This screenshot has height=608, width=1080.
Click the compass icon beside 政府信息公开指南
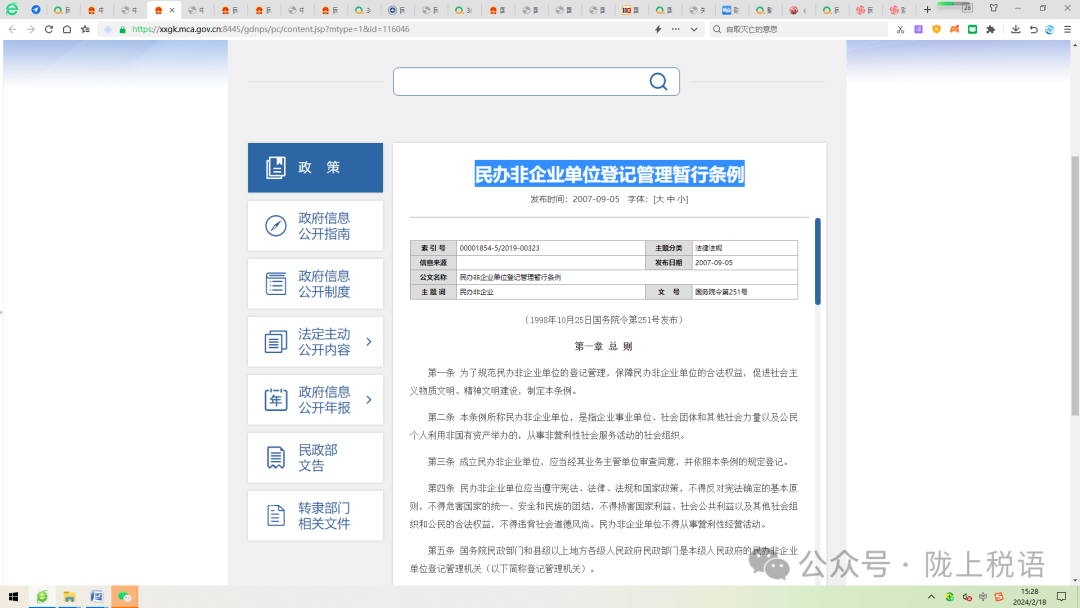pos(276,226)
